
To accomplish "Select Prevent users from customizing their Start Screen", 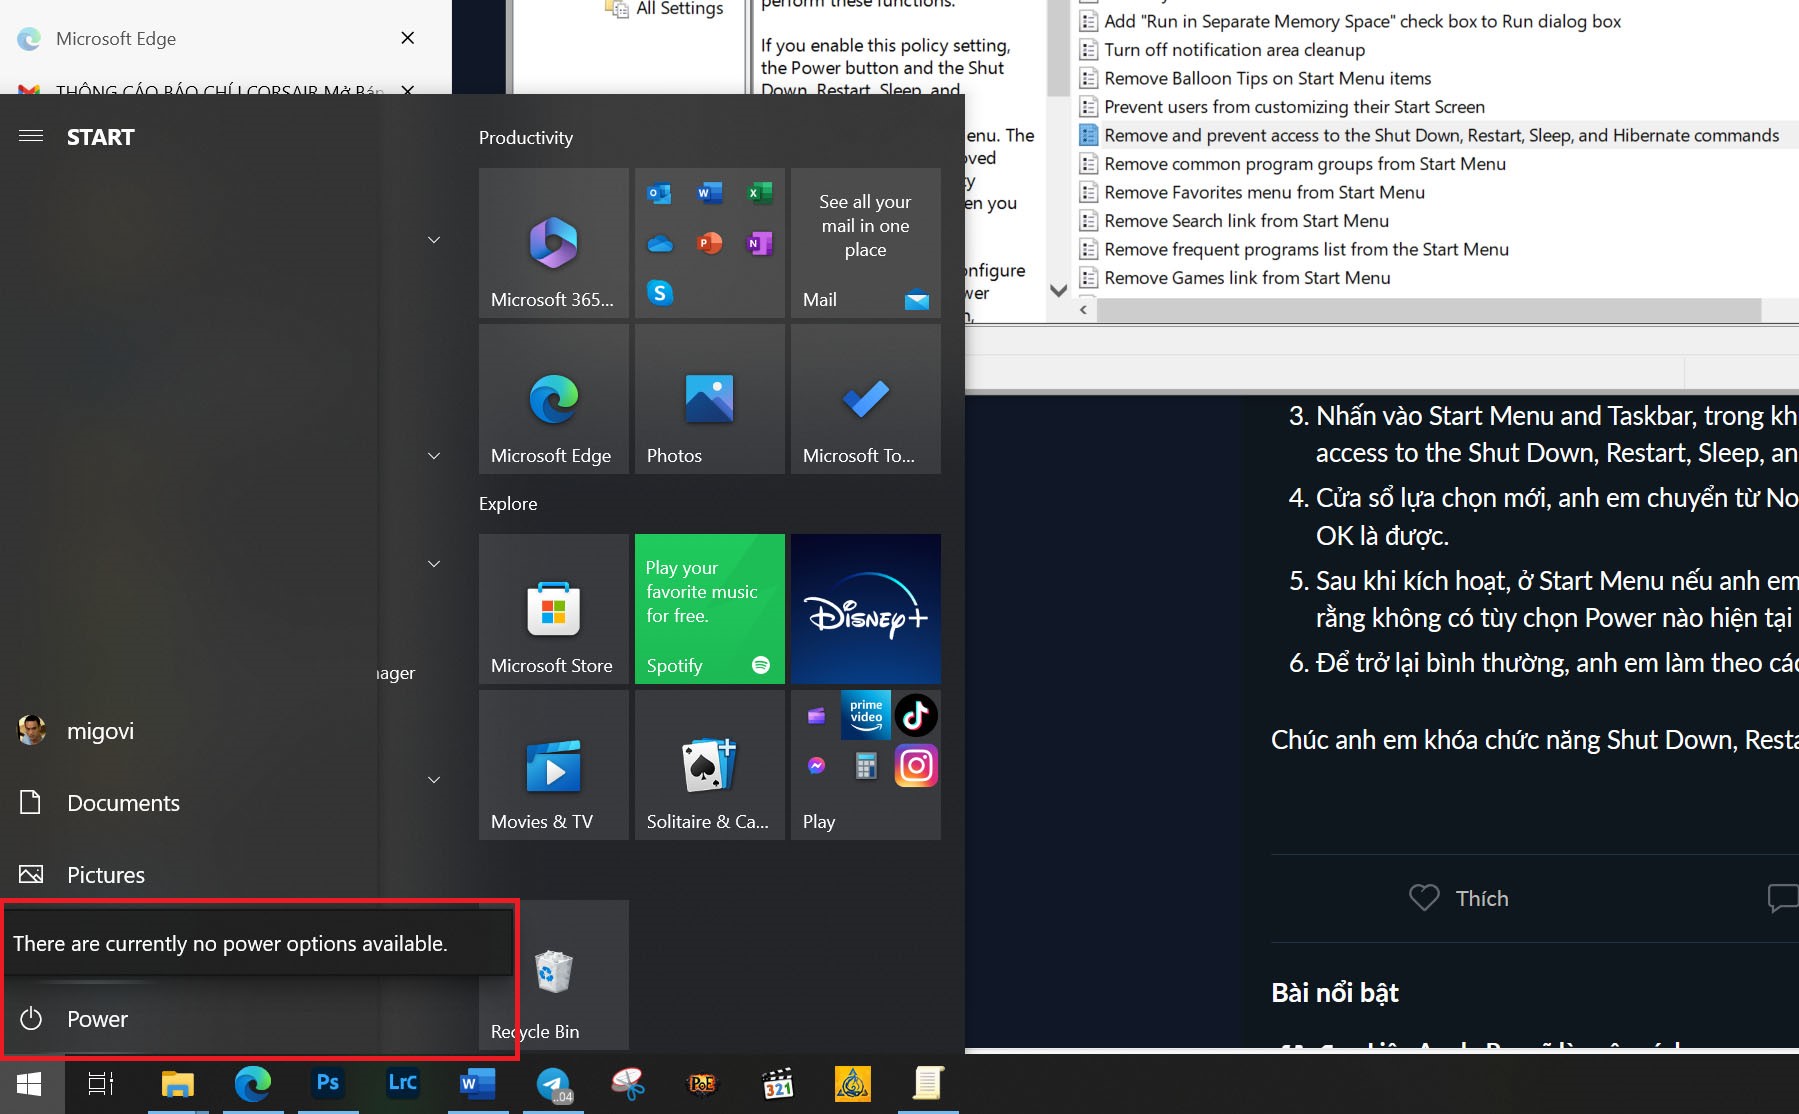I will (1294, 107).
